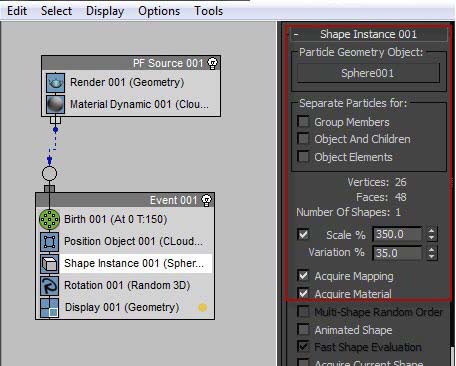This screenshot has height=366, width=456.
Task: Click the Event 001 input circle connector
Action: pos(49,173)
